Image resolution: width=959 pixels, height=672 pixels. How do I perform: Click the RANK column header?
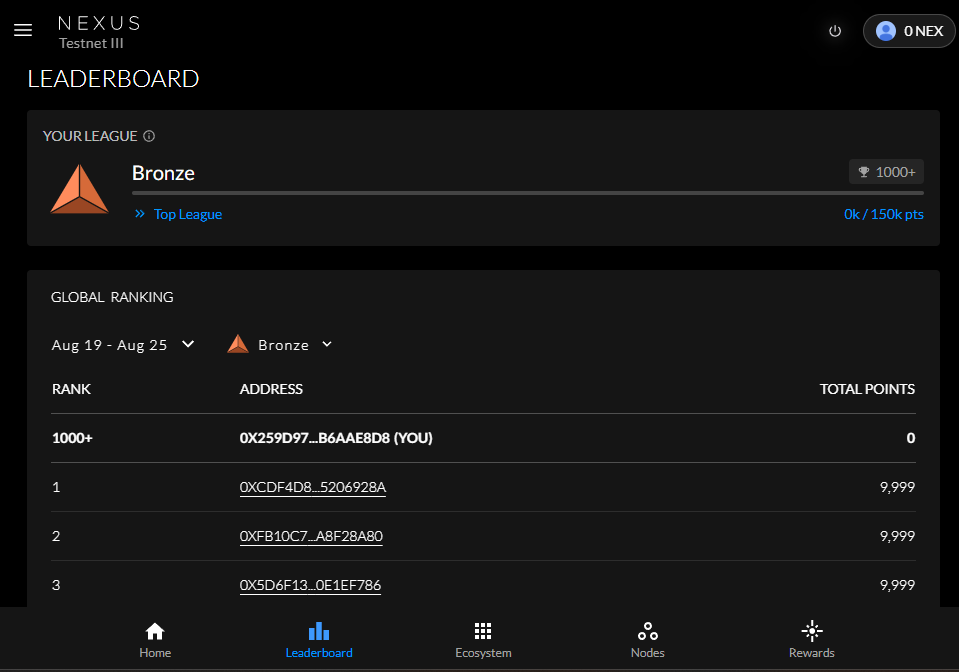71,389
